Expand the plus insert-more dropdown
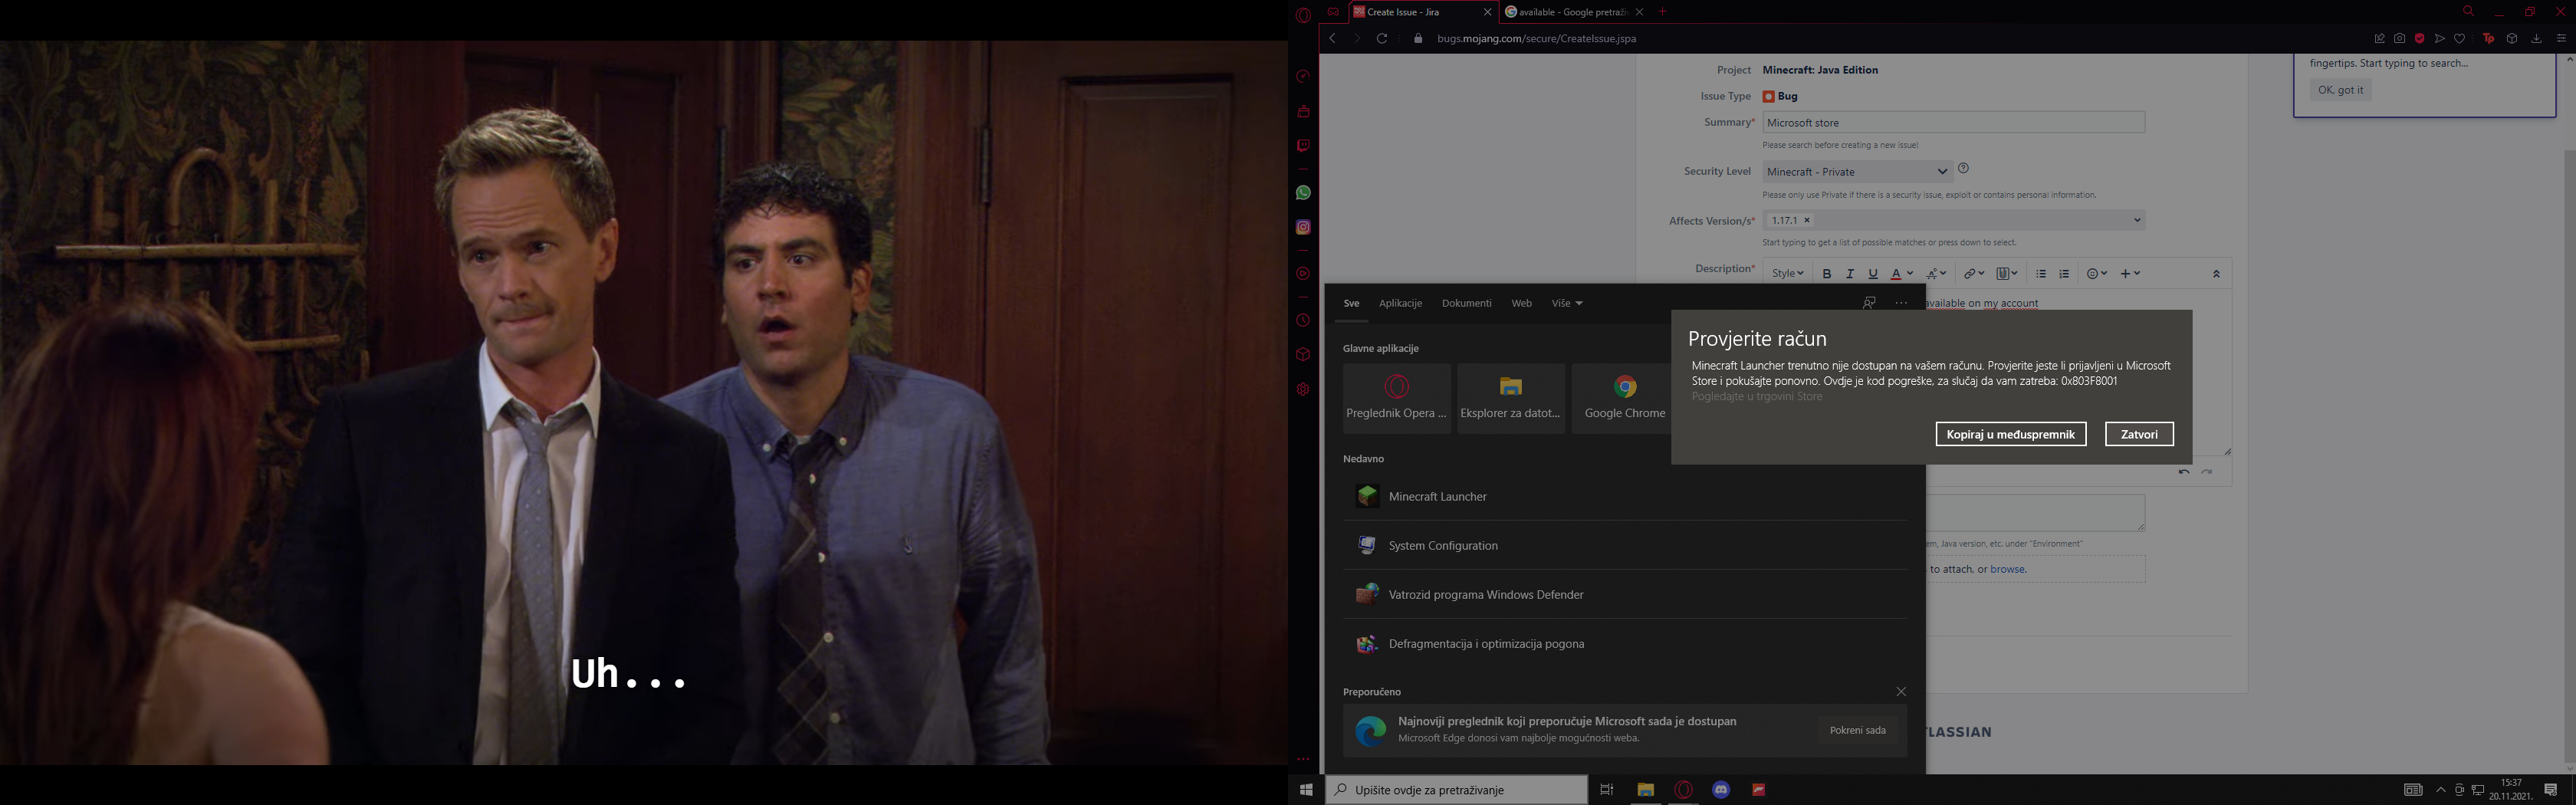2576x805 pixels. point(2130,274)
